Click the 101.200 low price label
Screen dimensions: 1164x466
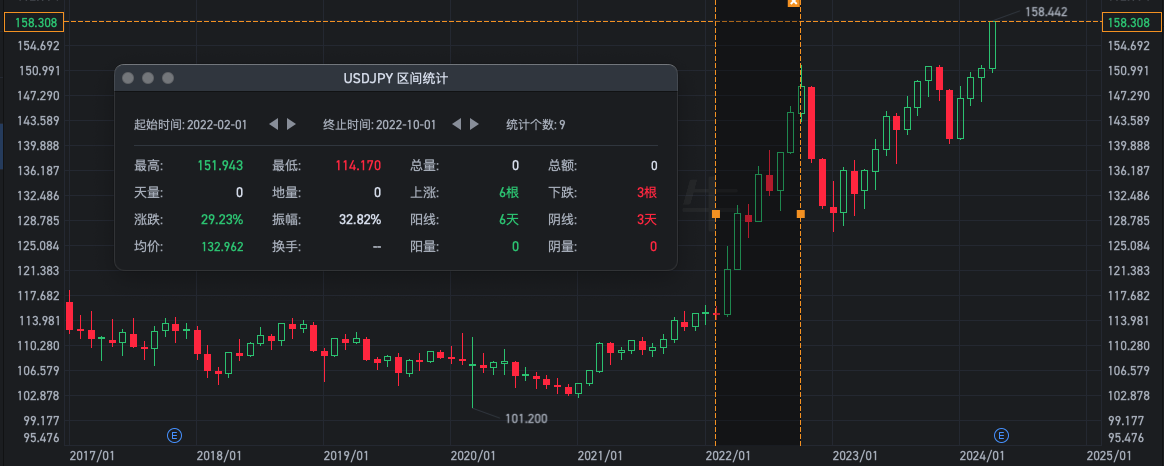point(526,419)
